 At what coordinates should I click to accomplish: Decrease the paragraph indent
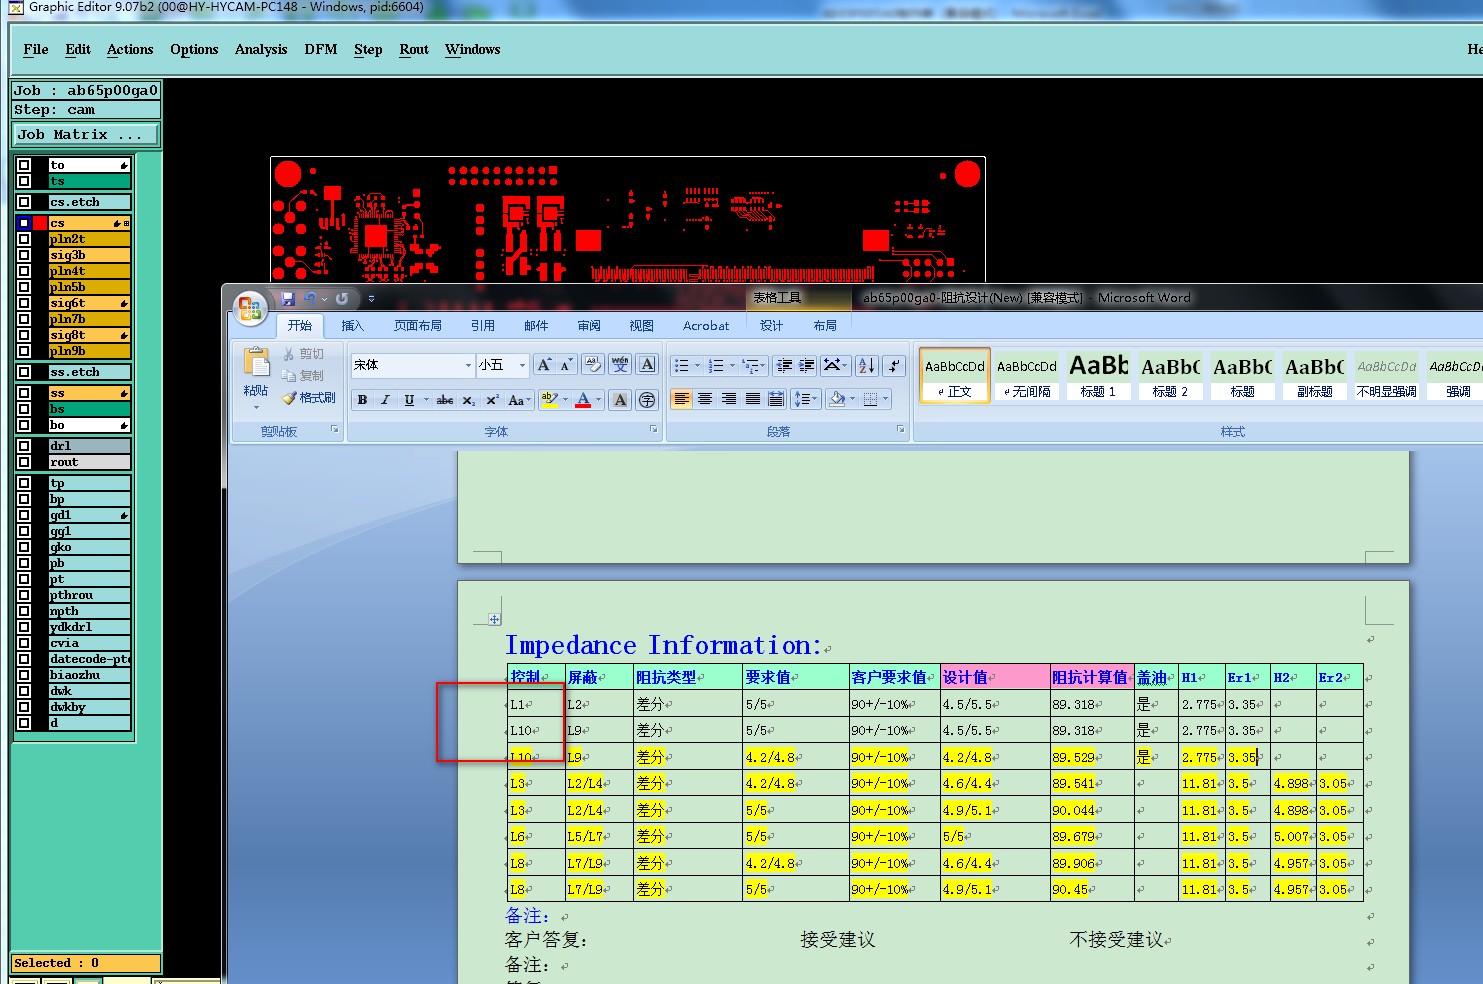tap(784, 366)
